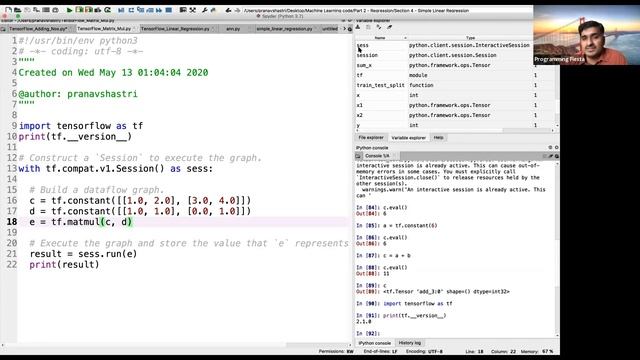The image size is (640, 360).
Task: Click the sort arrow on the Name column
Action: tap(405, 38)
